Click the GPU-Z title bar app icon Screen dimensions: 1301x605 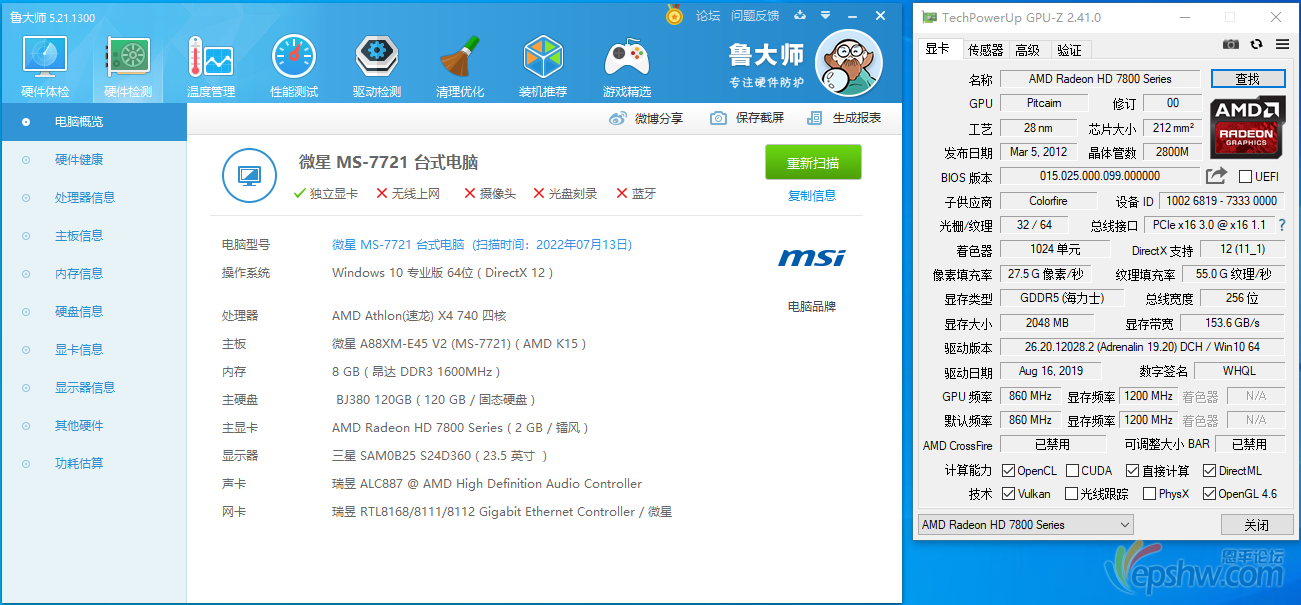click(x=929, y=17)
